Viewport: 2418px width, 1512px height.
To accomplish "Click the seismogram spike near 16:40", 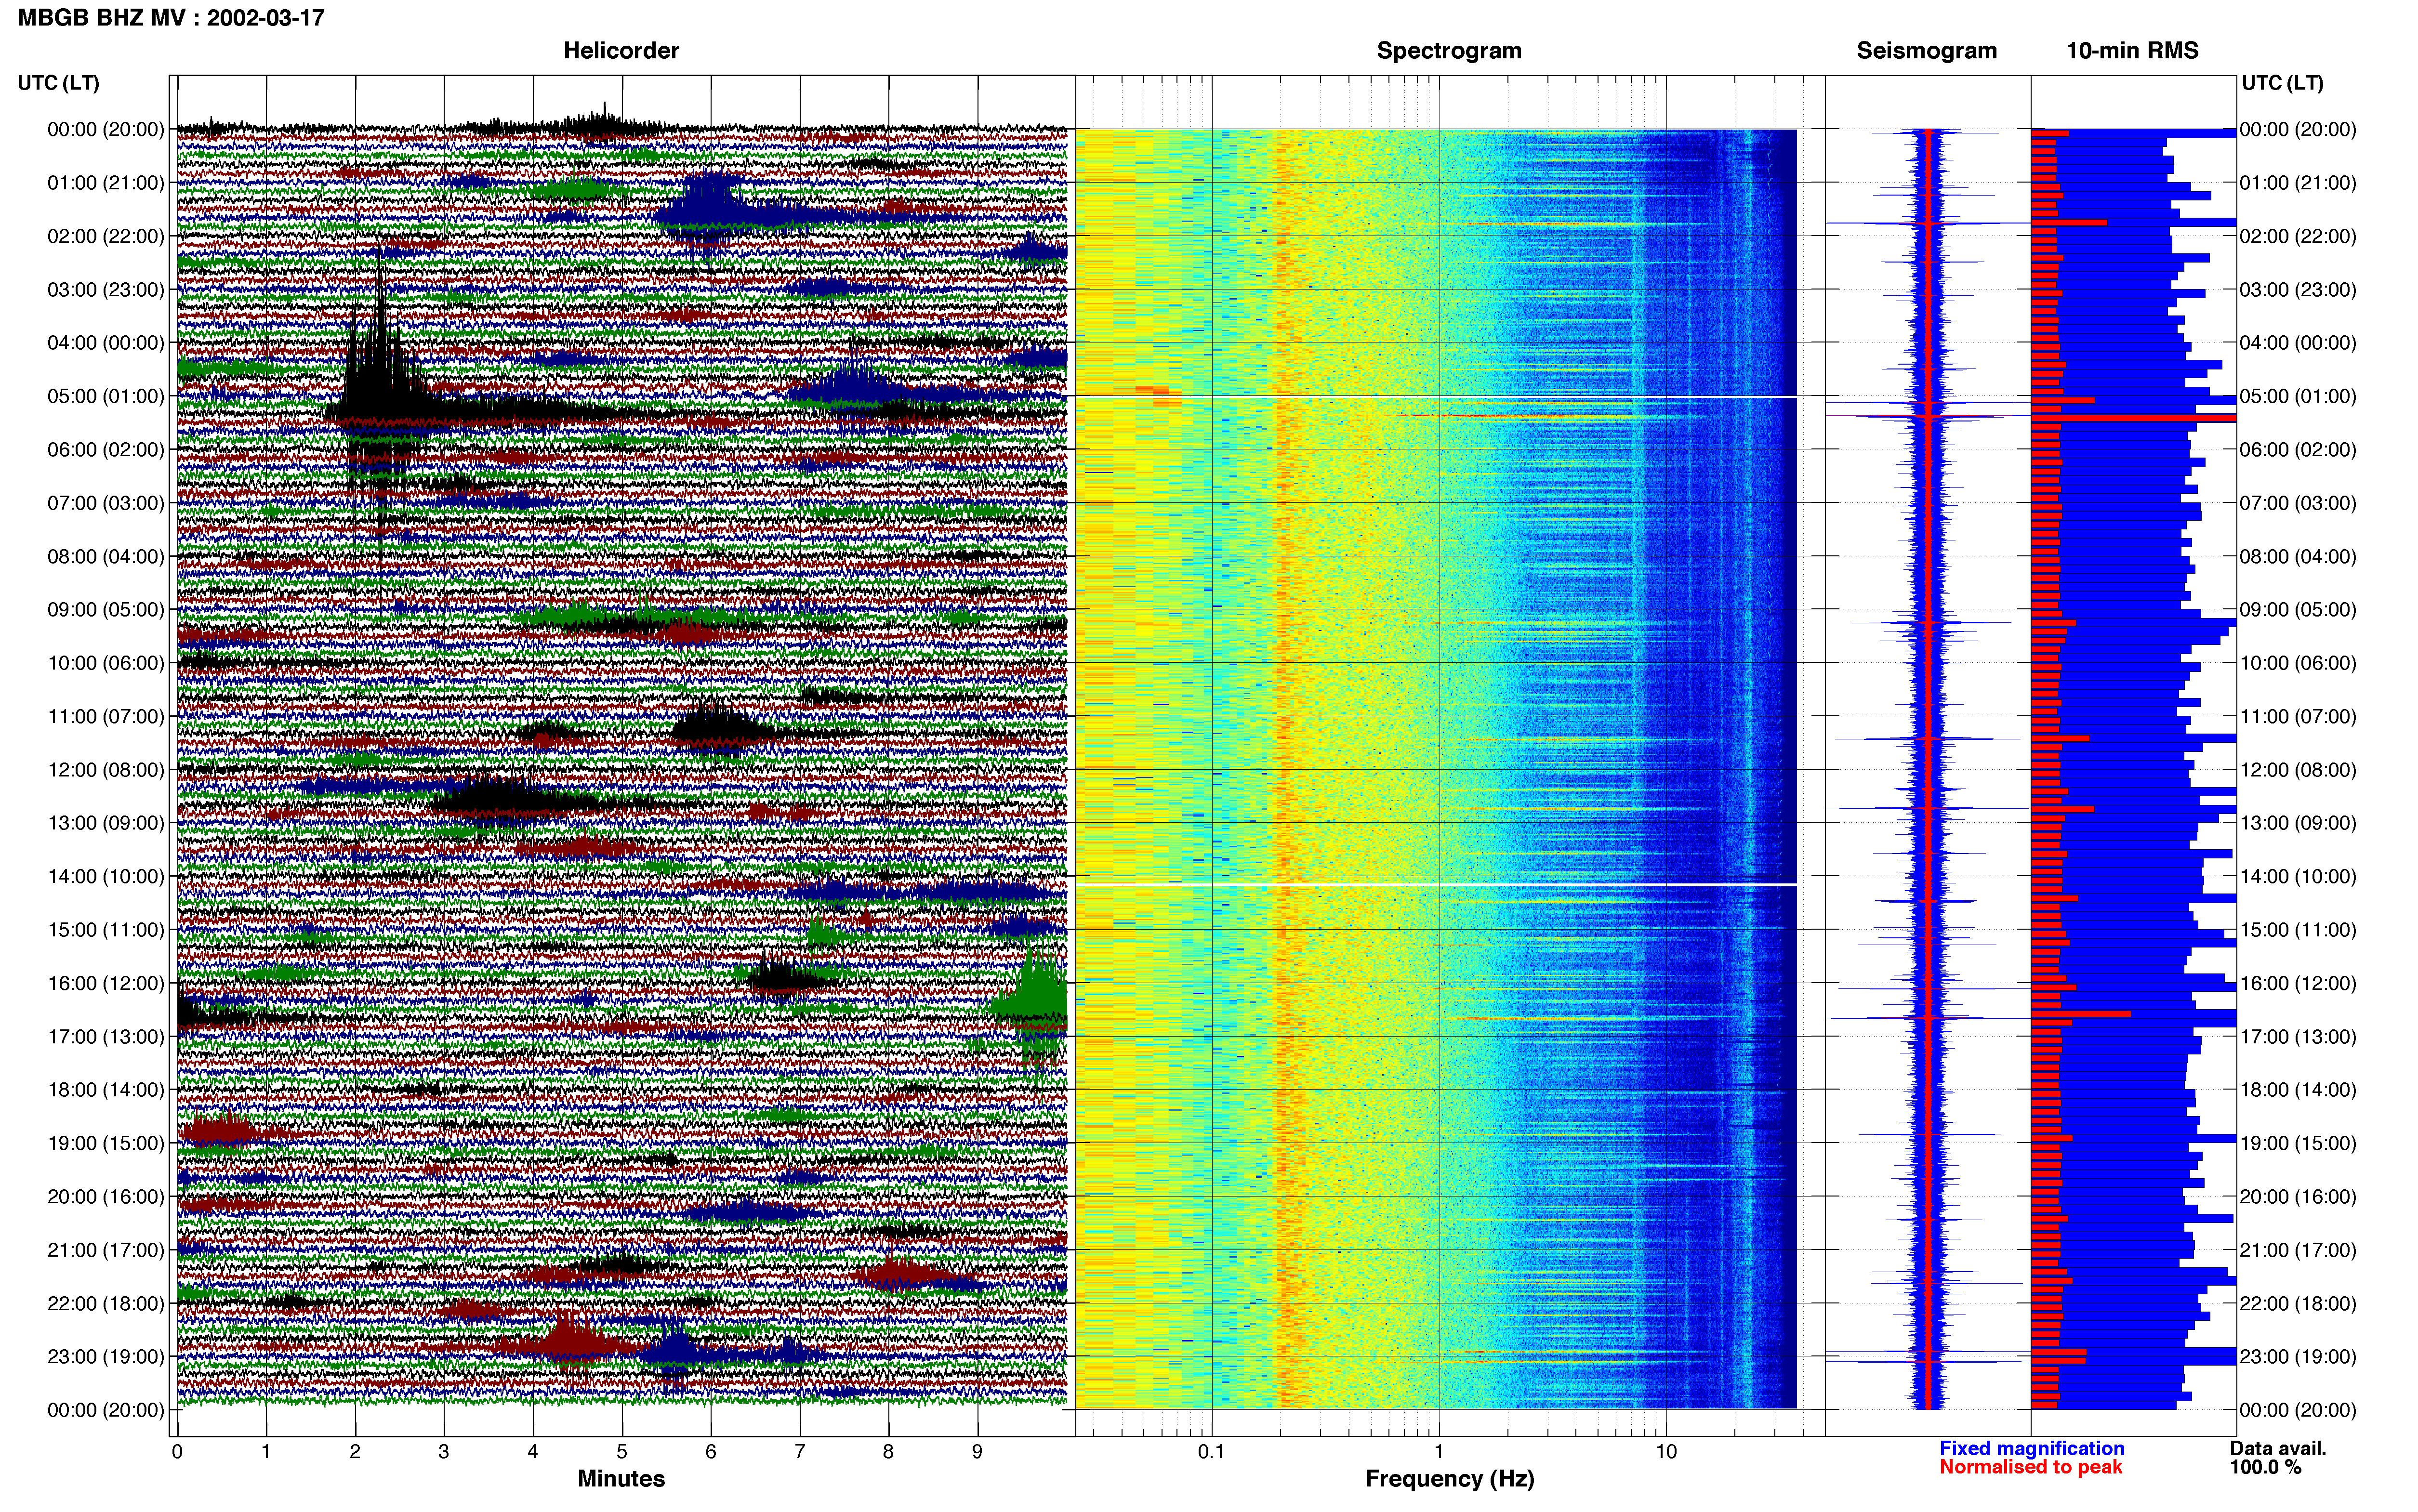I will click(1928, 1018).
